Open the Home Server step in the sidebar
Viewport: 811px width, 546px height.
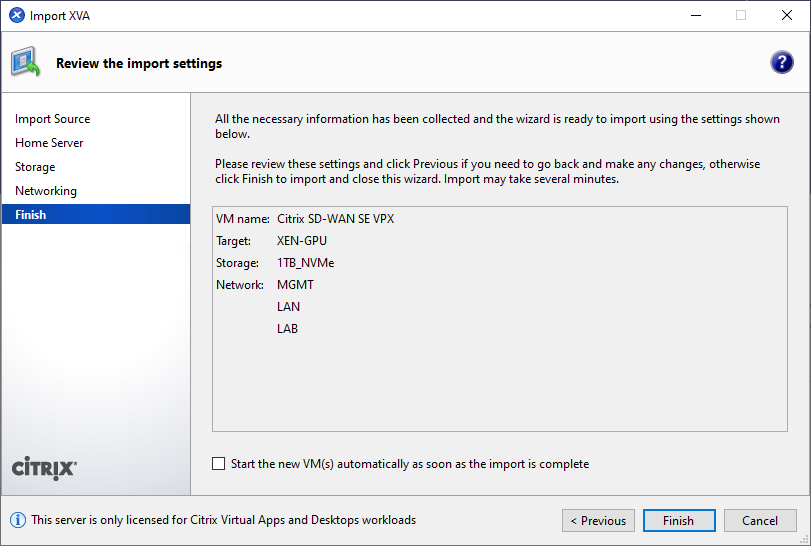[49, 143]
